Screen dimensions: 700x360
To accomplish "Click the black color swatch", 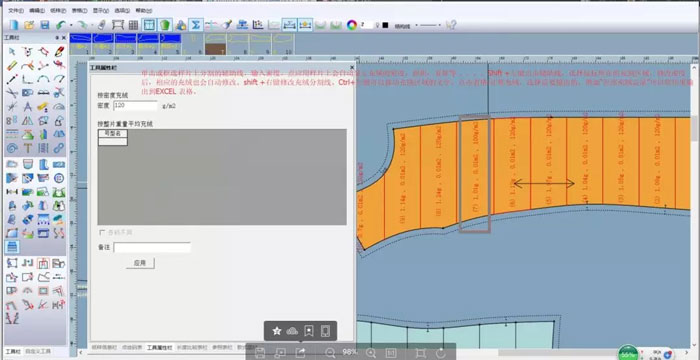I will [x=385, y=25].
